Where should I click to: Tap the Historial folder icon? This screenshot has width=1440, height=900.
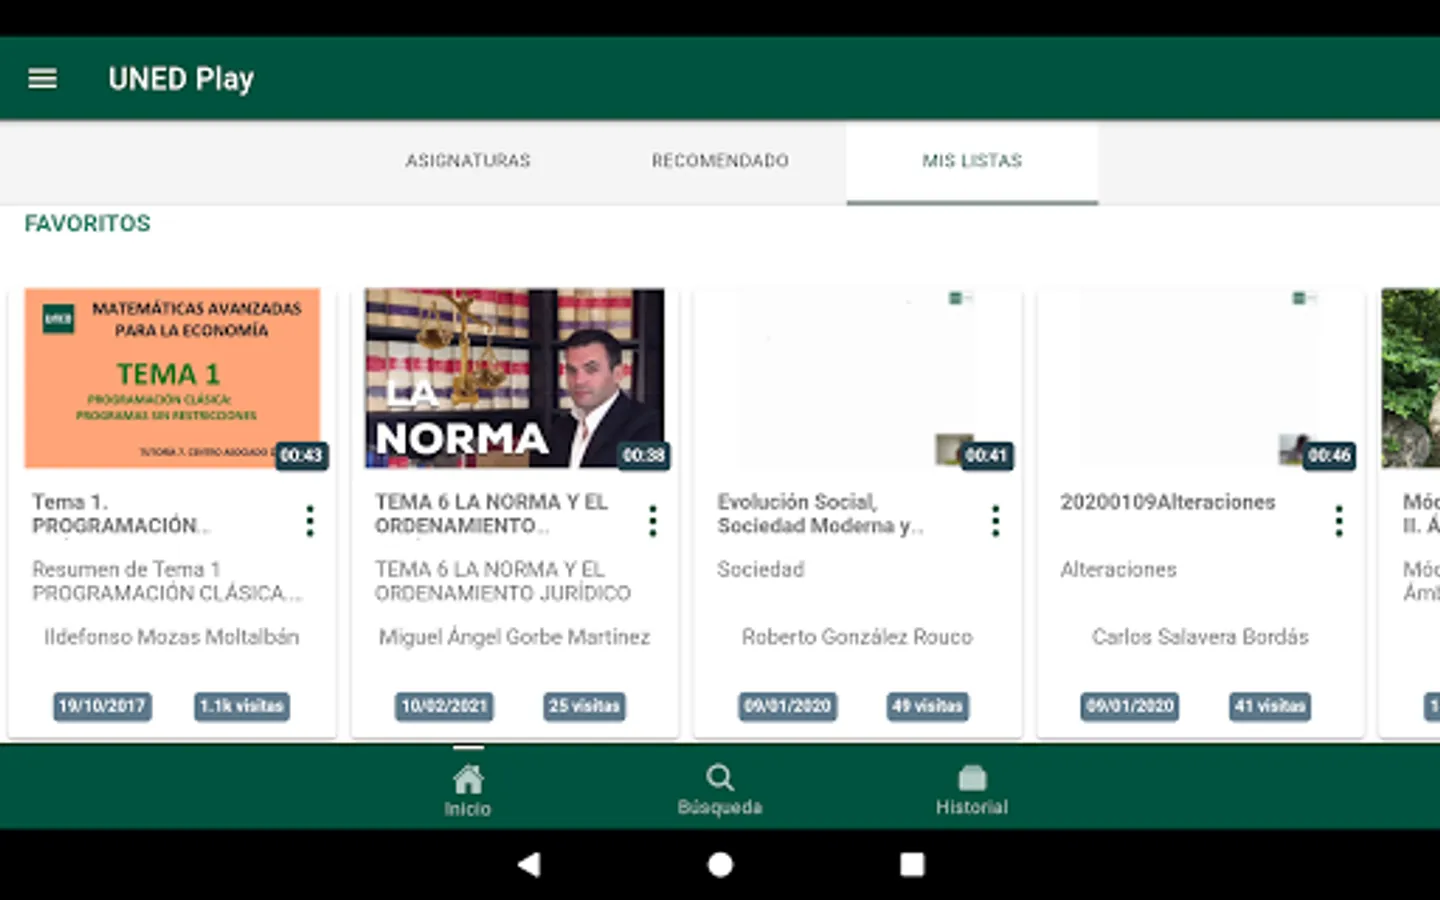point(972,777)
